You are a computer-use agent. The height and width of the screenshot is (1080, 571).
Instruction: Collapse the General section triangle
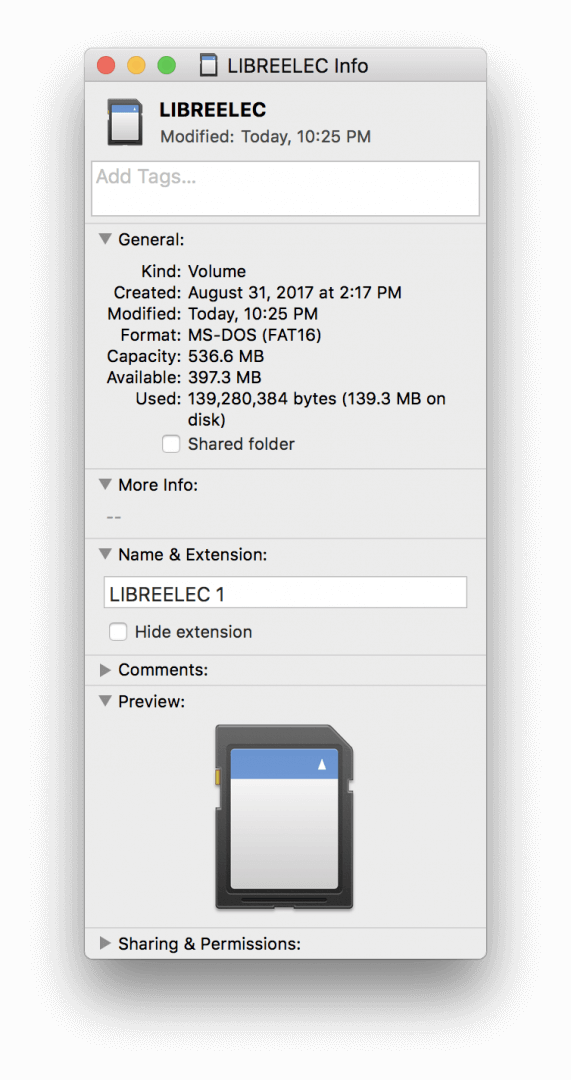click(x=105, y=239)
